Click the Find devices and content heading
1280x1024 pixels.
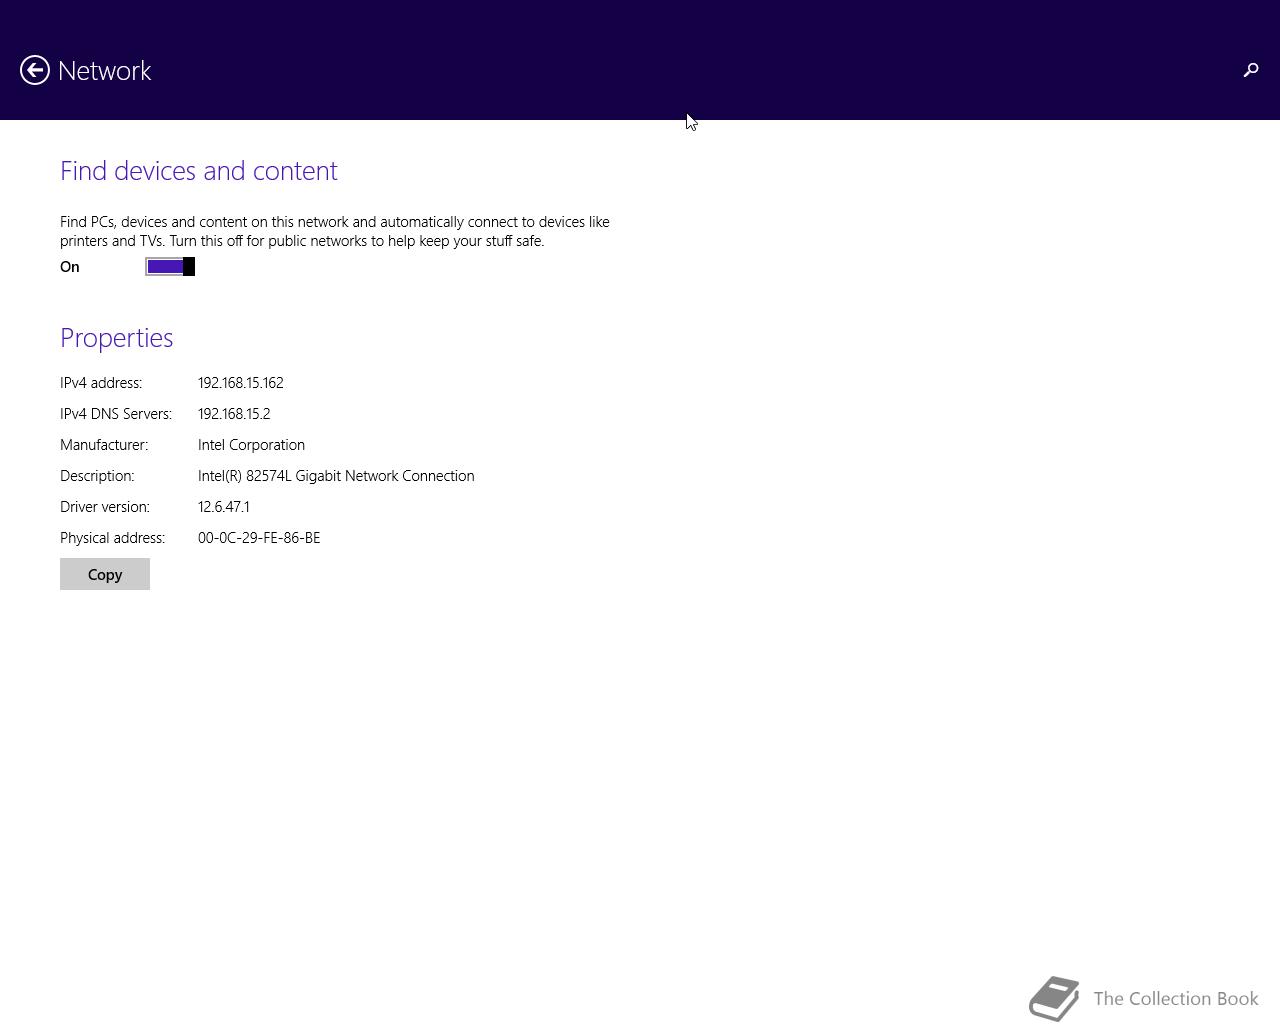(199, 171)
